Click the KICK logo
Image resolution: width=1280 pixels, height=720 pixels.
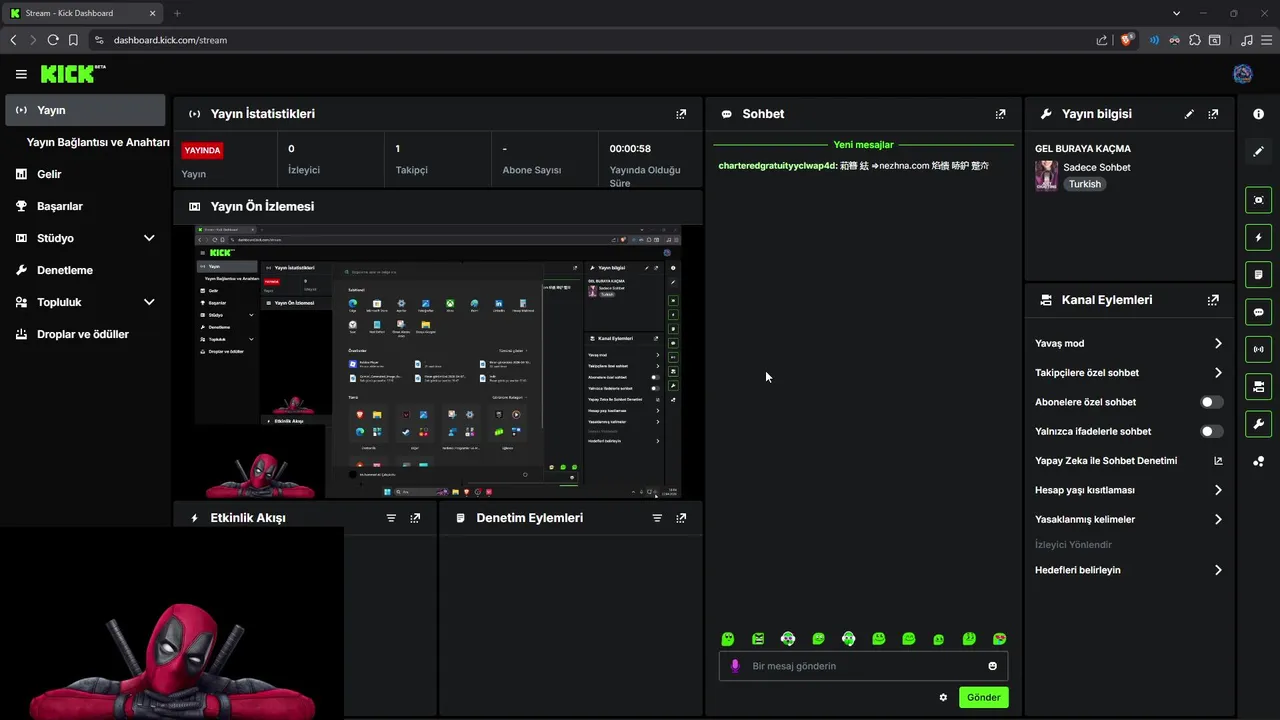[72, 74]
